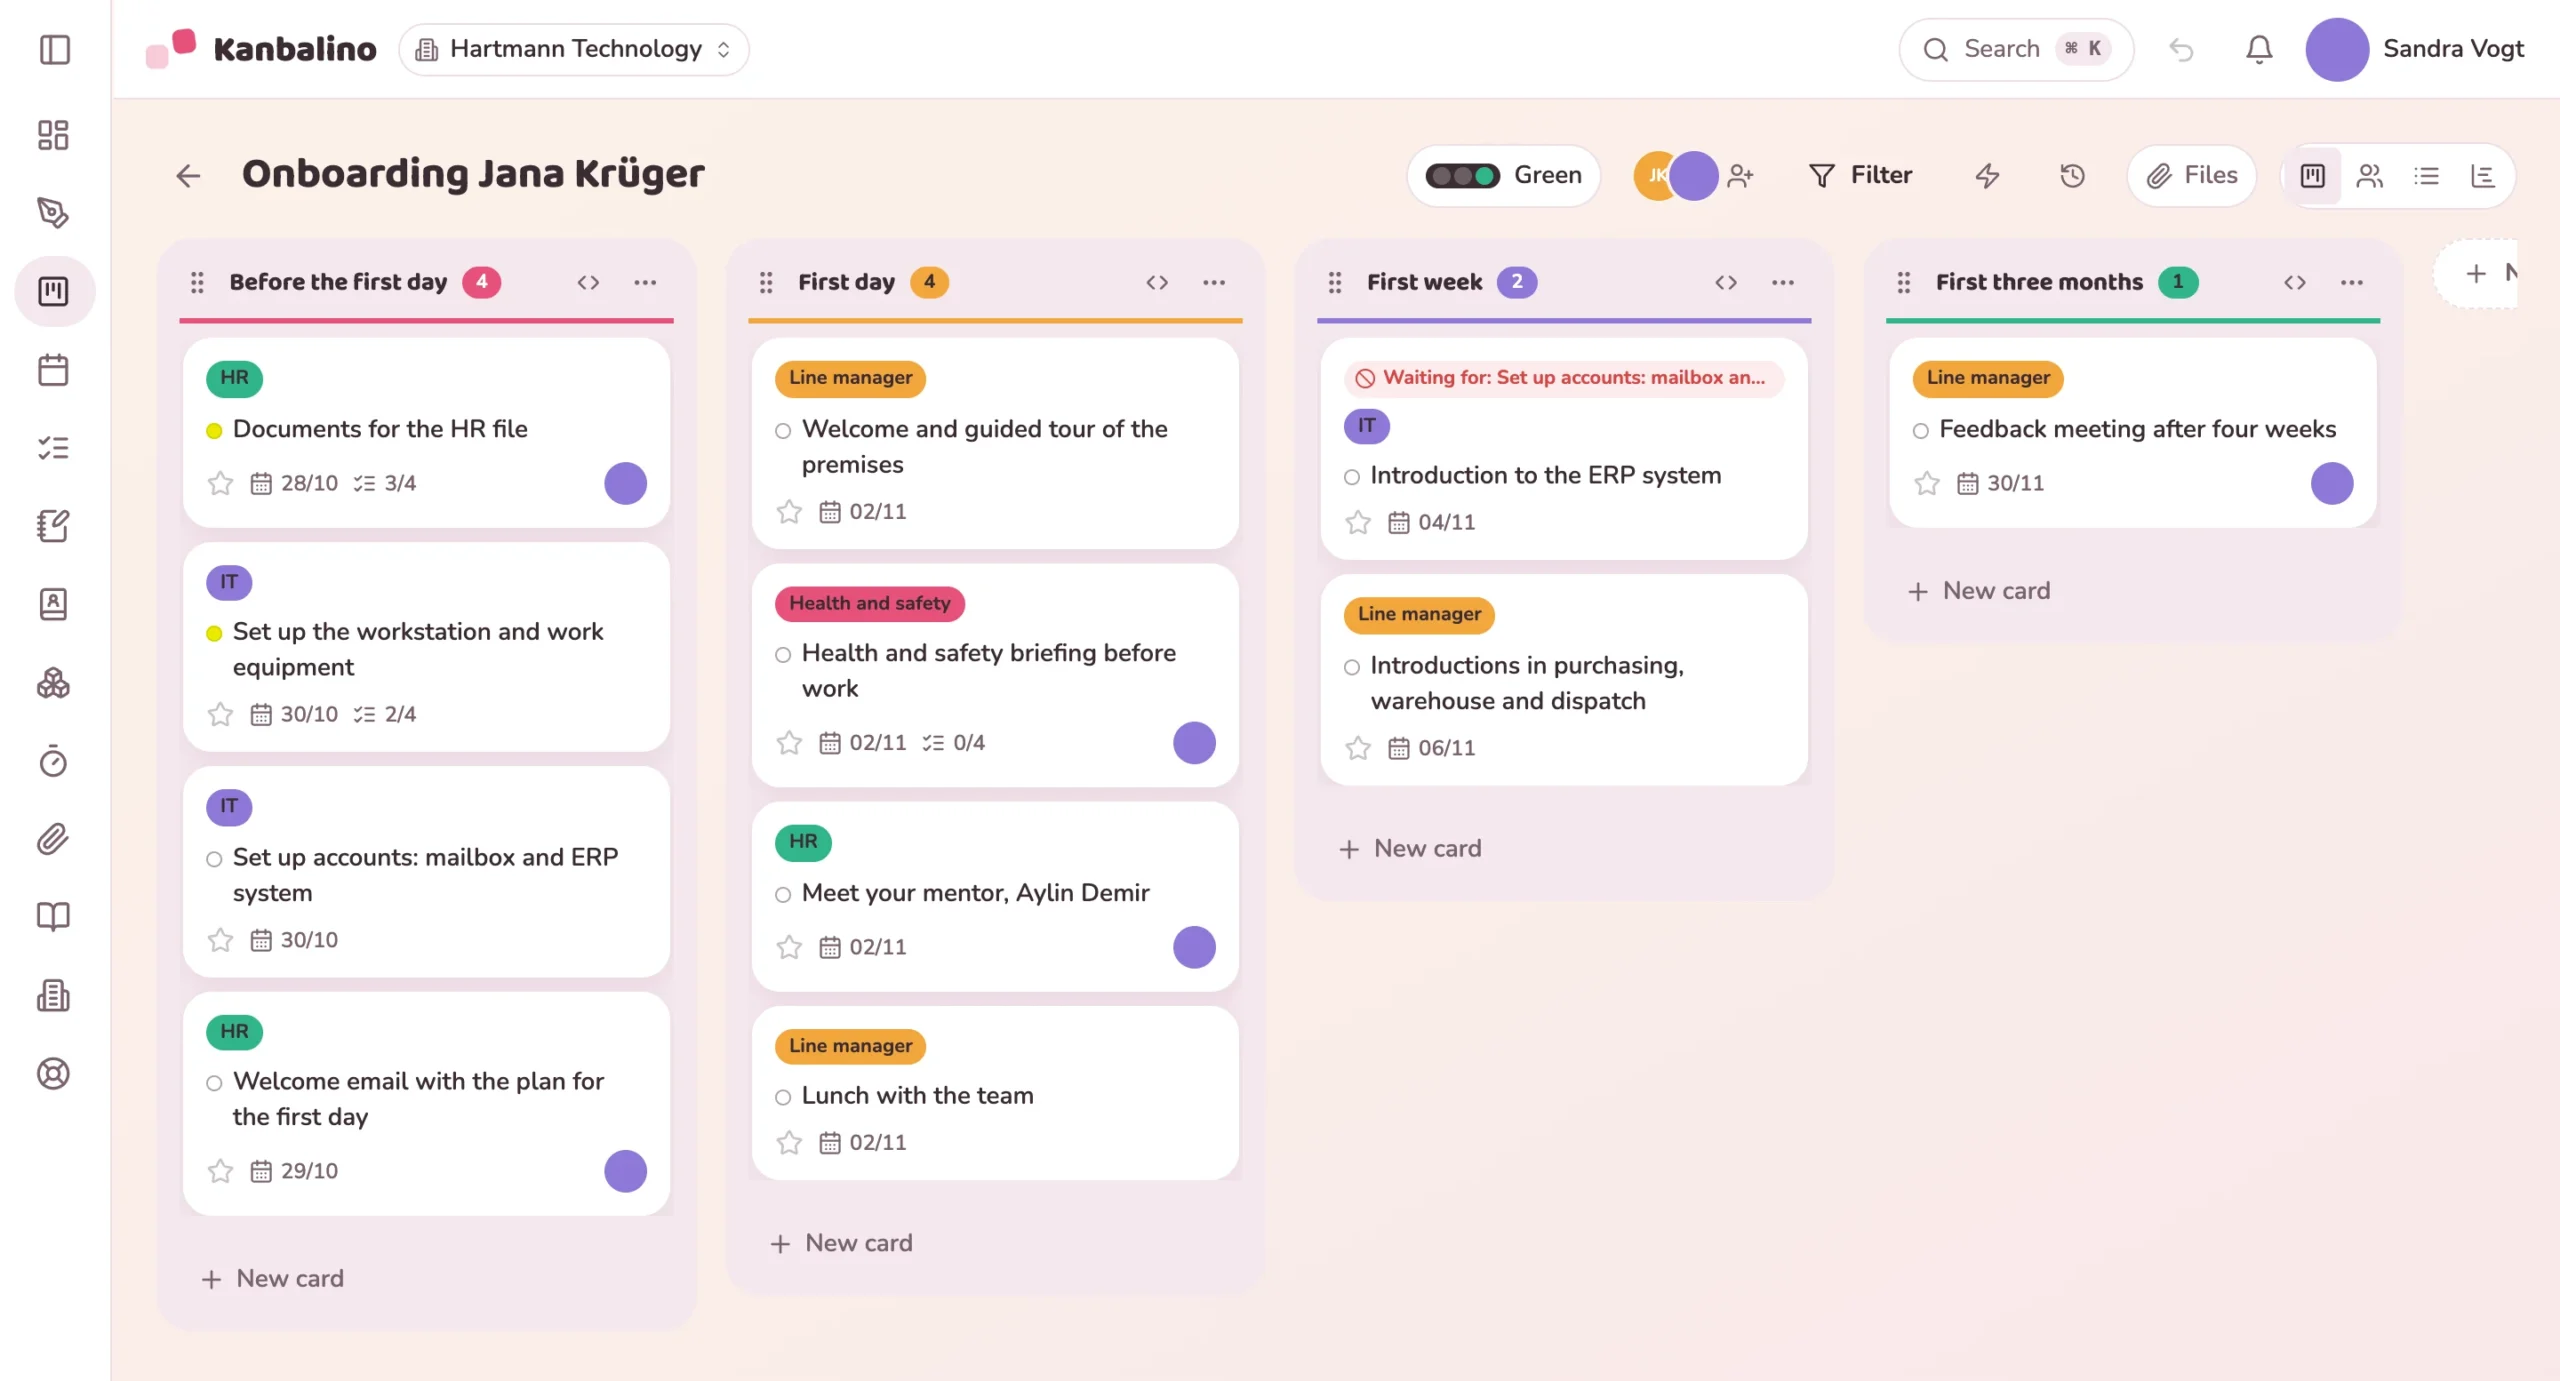Viewport: 2560px width, 1381px height.
Task: Switch to the kanban board view
Action: (2313, 176)
